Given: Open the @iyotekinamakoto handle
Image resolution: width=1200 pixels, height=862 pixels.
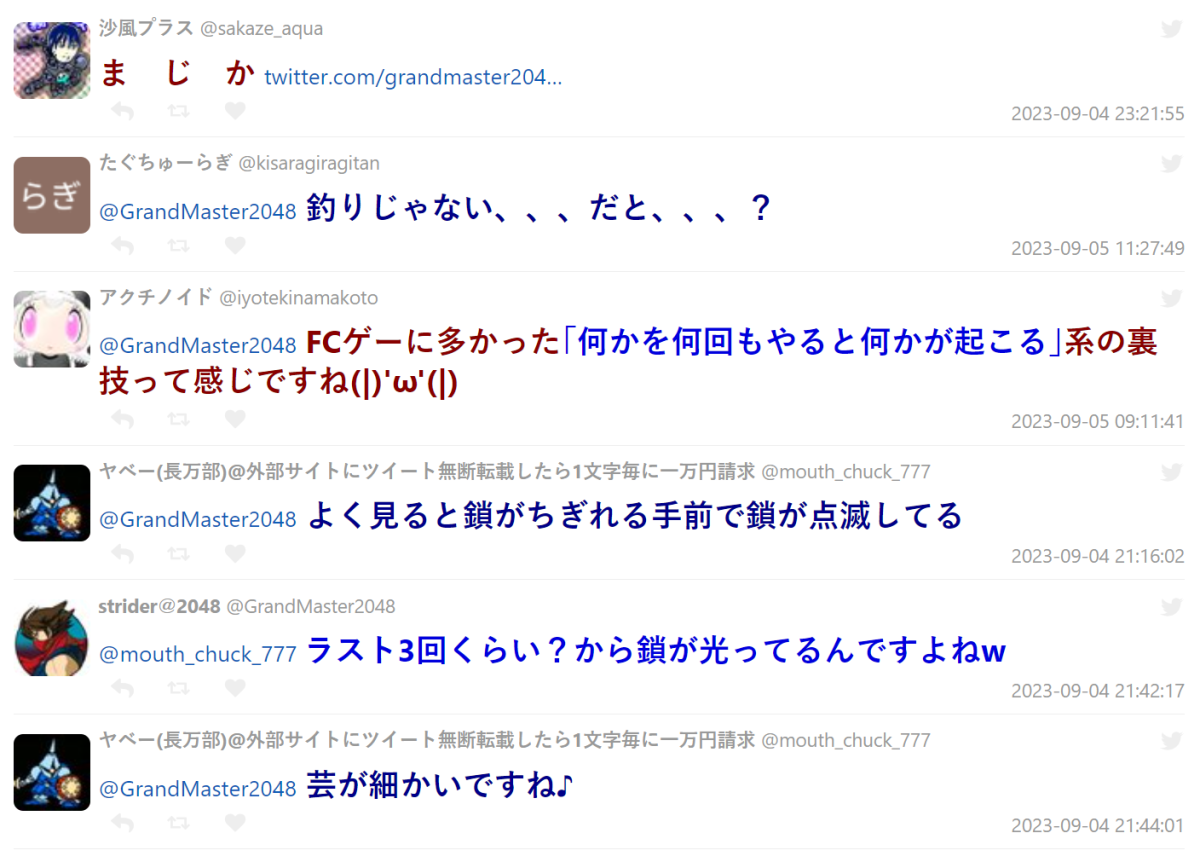Looking at the screenshot, I should coord(298,298).
